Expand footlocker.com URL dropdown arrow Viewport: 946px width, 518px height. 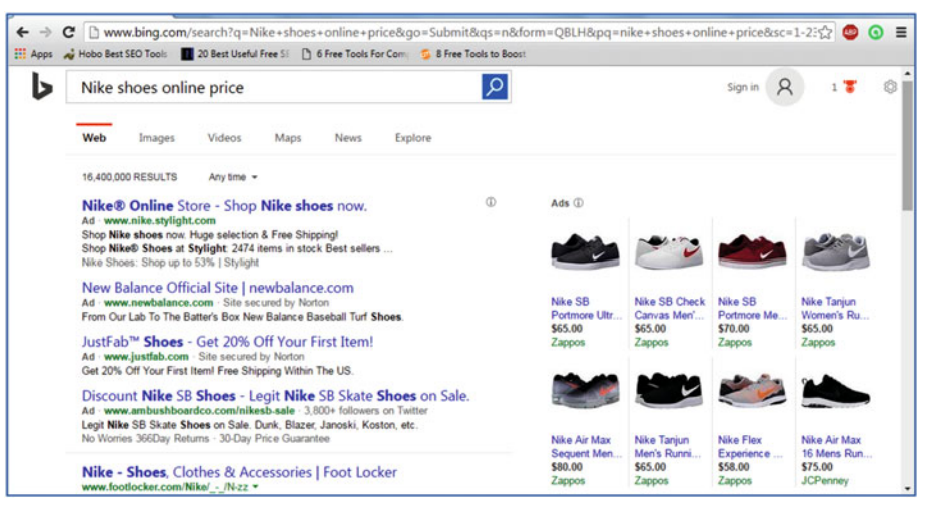coord(256,487)
